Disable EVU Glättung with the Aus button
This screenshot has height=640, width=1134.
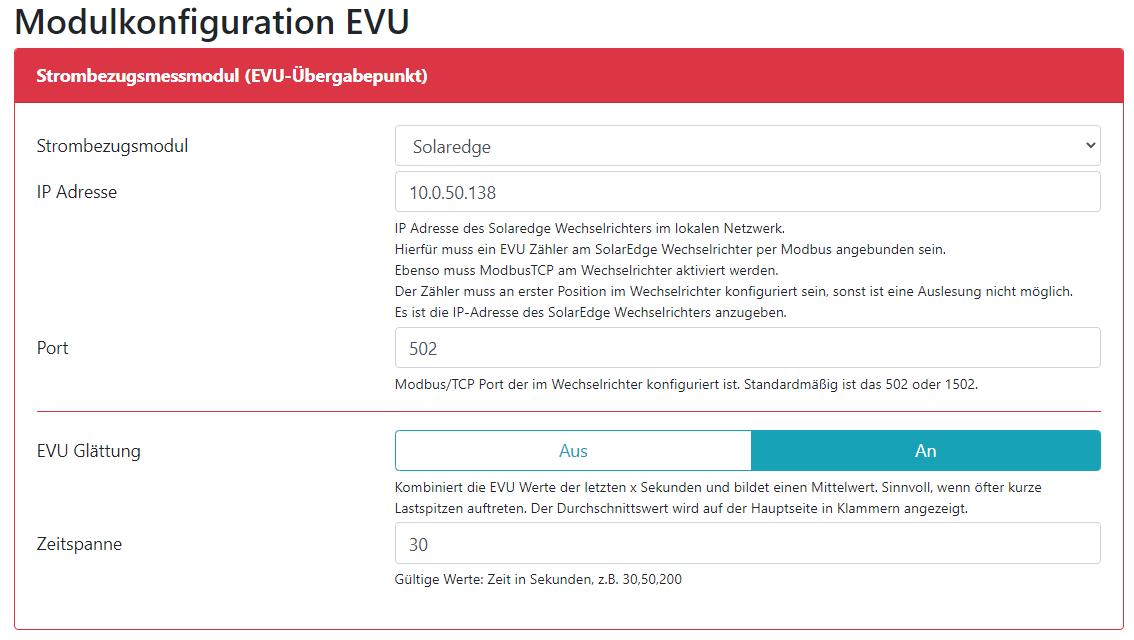pyautogui.click(x=573, y=451)
